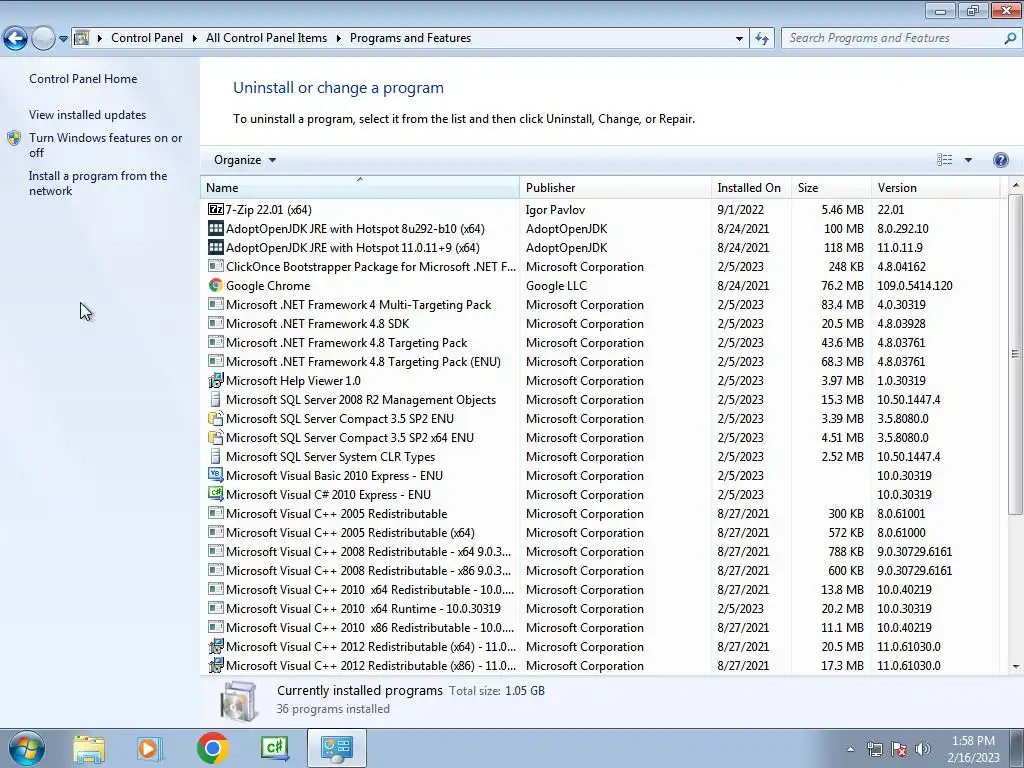1024x768 pixels.
Task: Click the SQL Server Compact 3.5 SP2 ENU icon
Action: (216, 419)
